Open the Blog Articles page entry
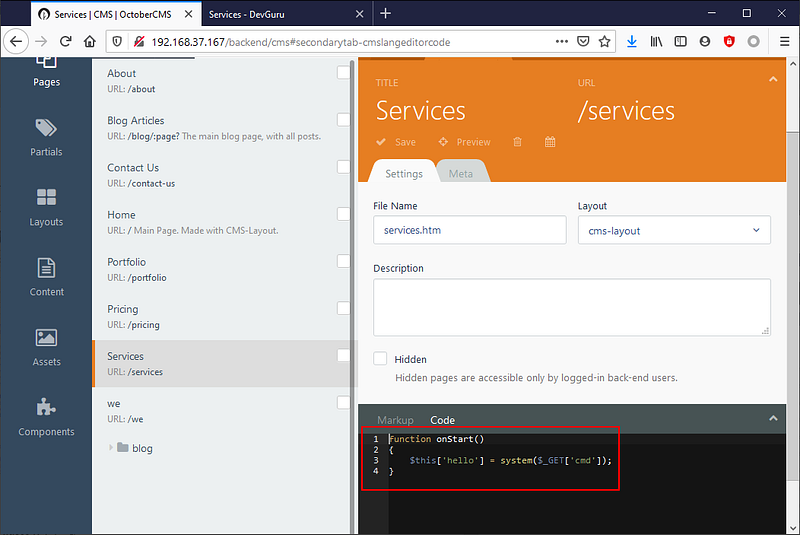The height and width of the screenshot is (535, 800). coord(221,128)
